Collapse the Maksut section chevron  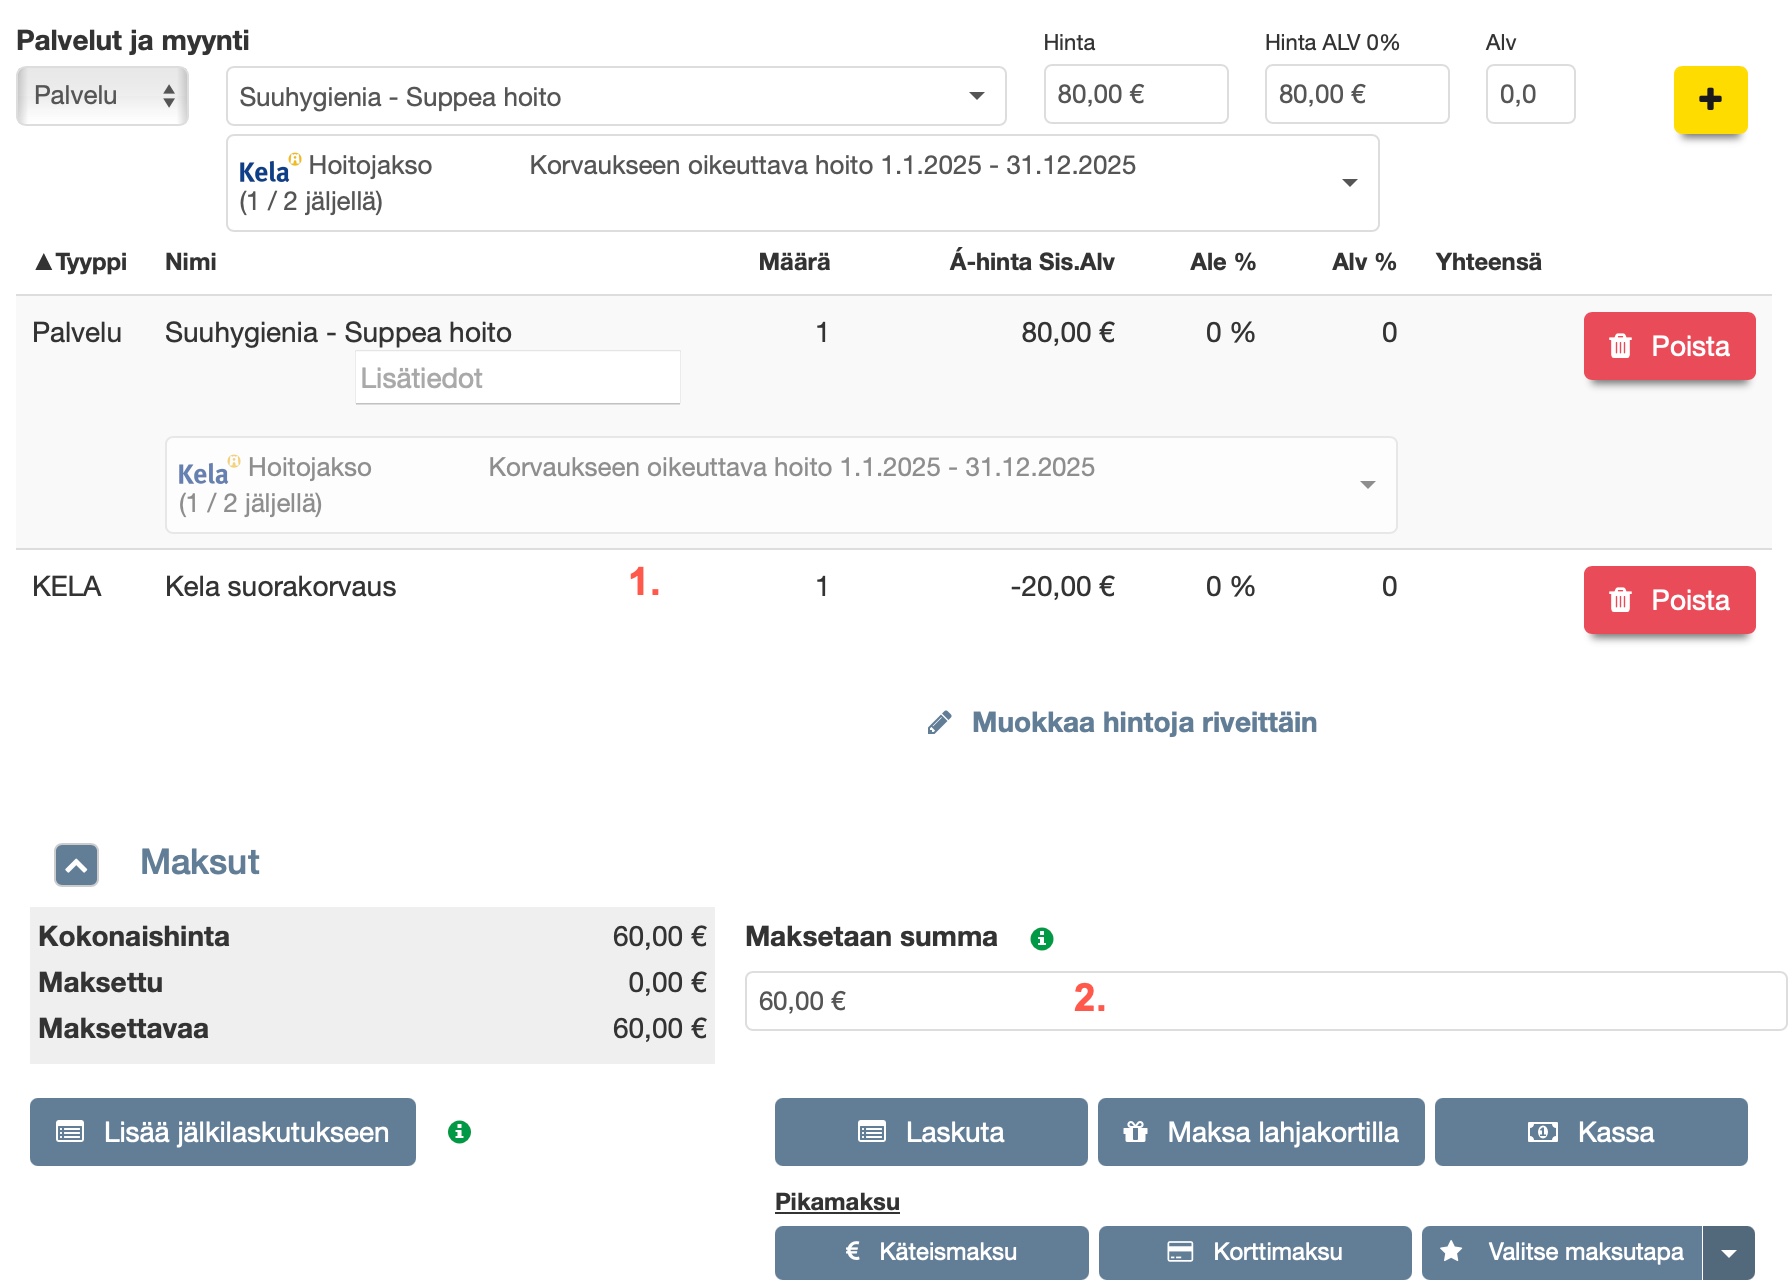(x=77, y=865)
